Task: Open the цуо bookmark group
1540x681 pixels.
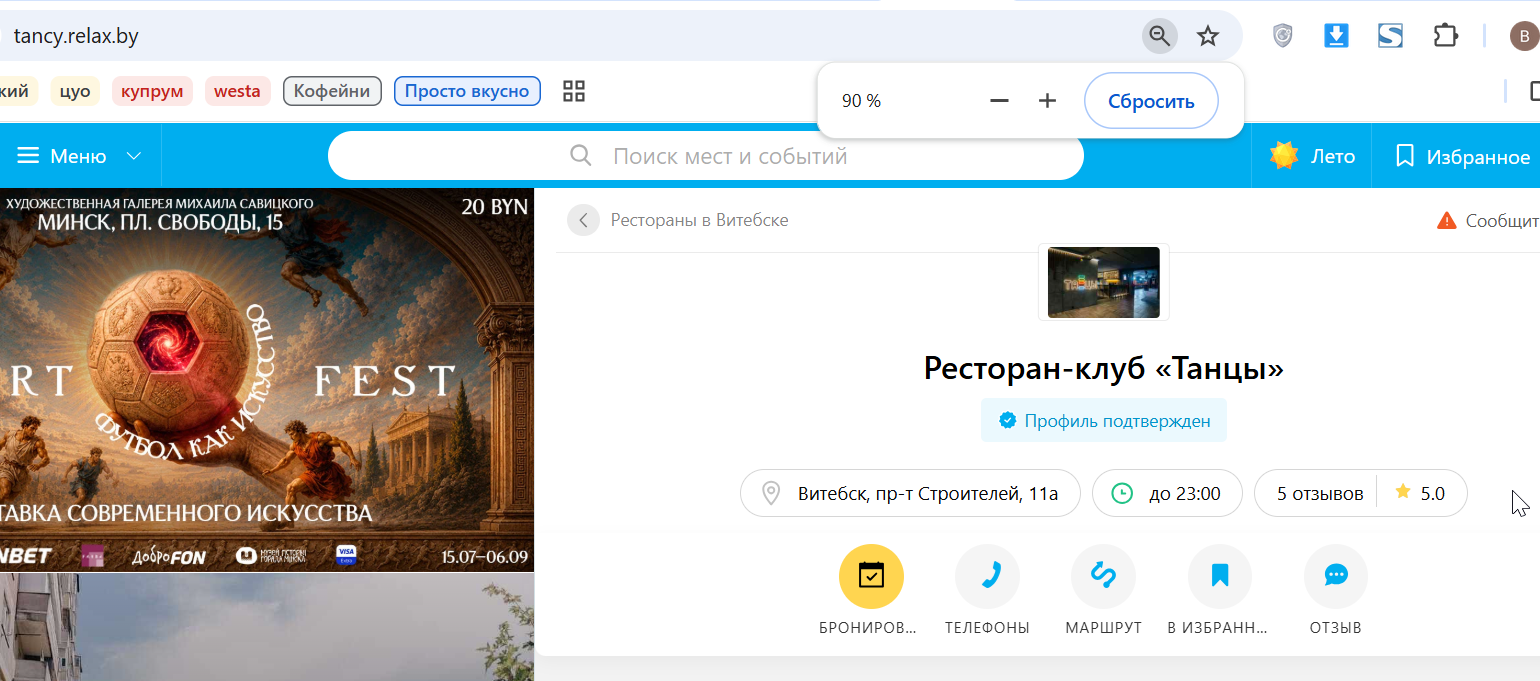Action: click(x=75, y=91)
